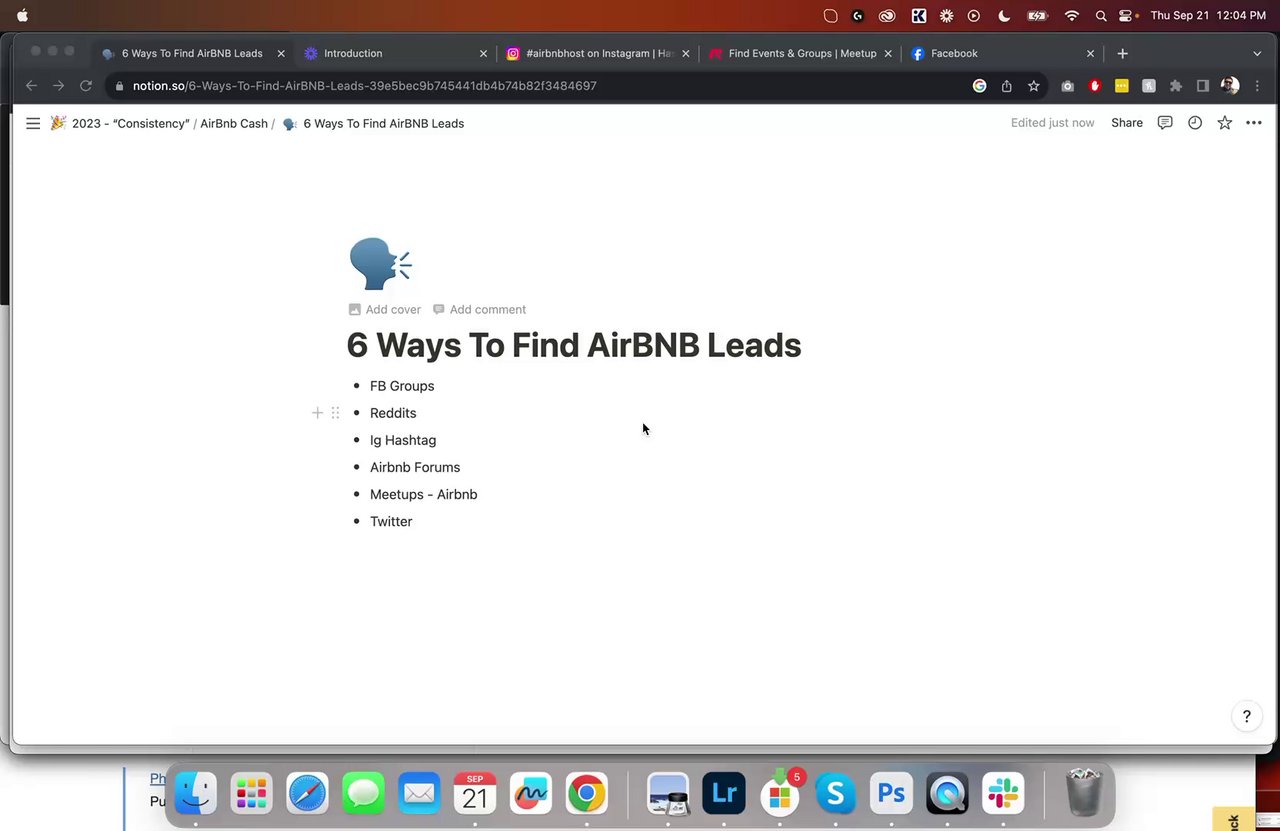
Task: Expand Chrome tab search chevron
Action: pos(1257,53)
